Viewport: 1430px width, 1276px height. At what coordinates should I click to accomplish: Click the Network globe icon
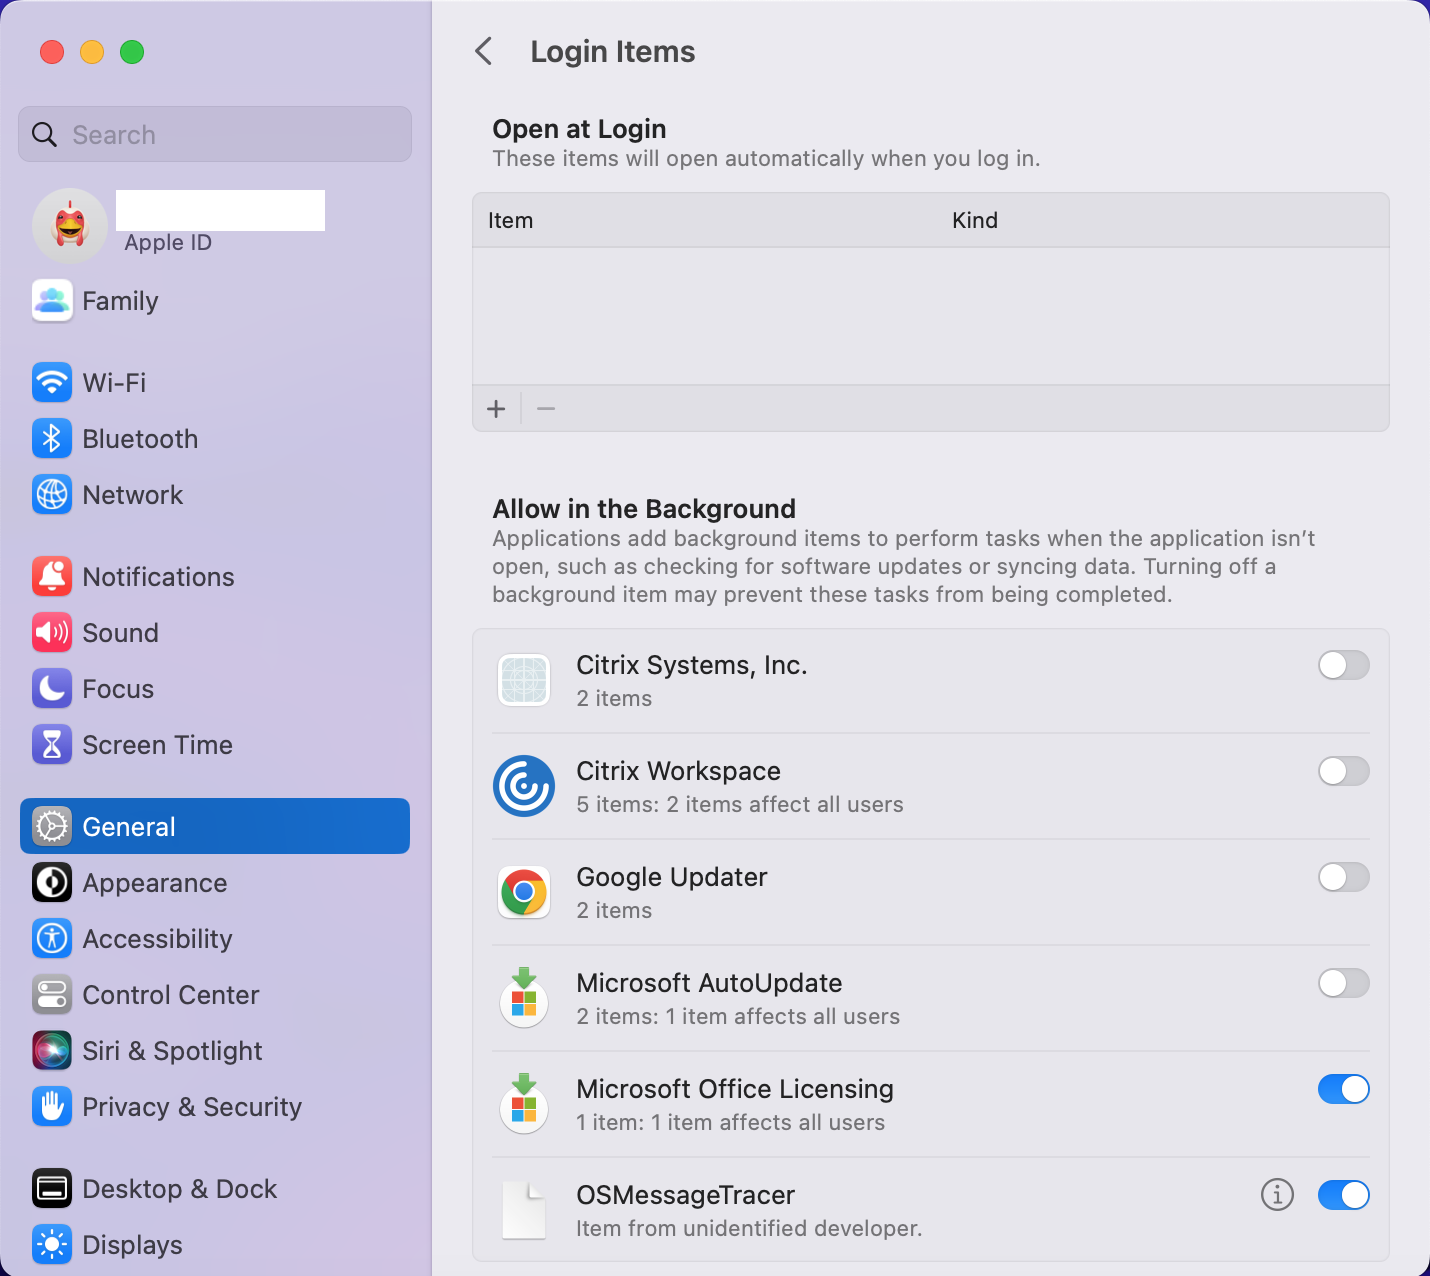pyautogui.click(x=52, y=494)
